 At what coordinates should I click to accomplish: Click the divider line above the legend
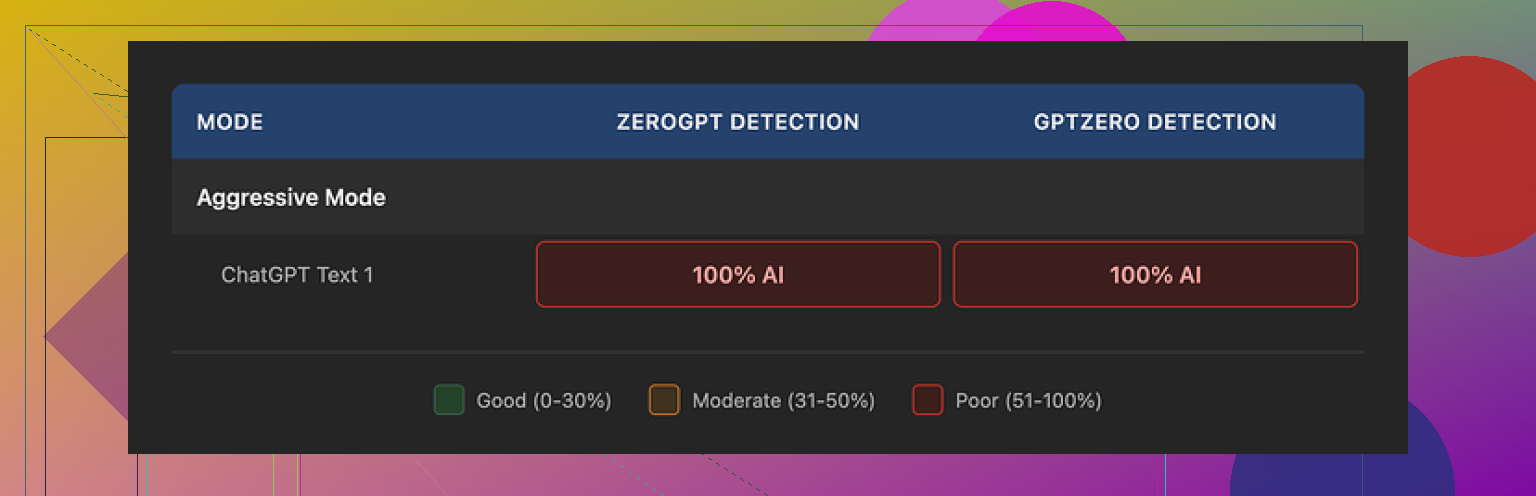point(768,352)
